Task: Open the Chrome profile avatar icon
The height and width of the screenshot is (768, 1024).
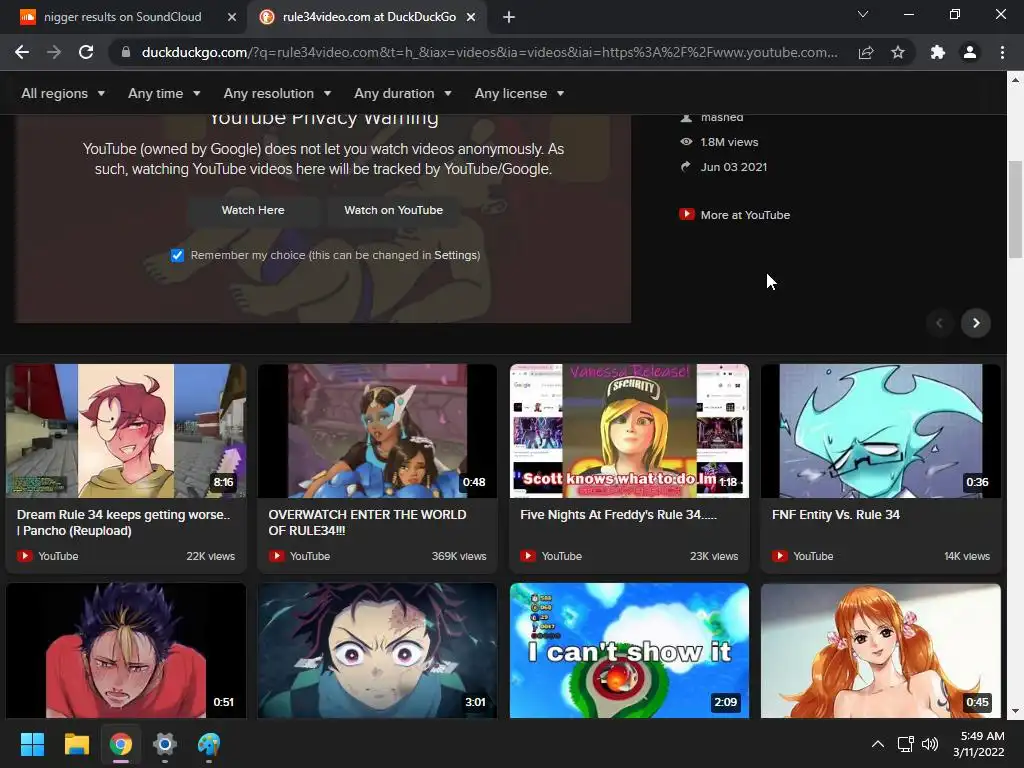Action: (x=970, y=52)
